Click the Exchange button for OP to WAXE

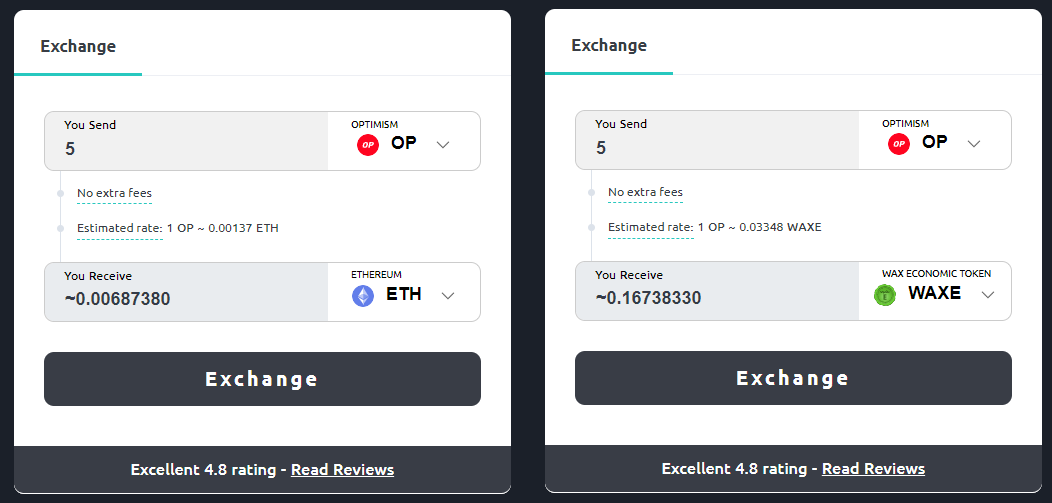(x=793, y=378)
